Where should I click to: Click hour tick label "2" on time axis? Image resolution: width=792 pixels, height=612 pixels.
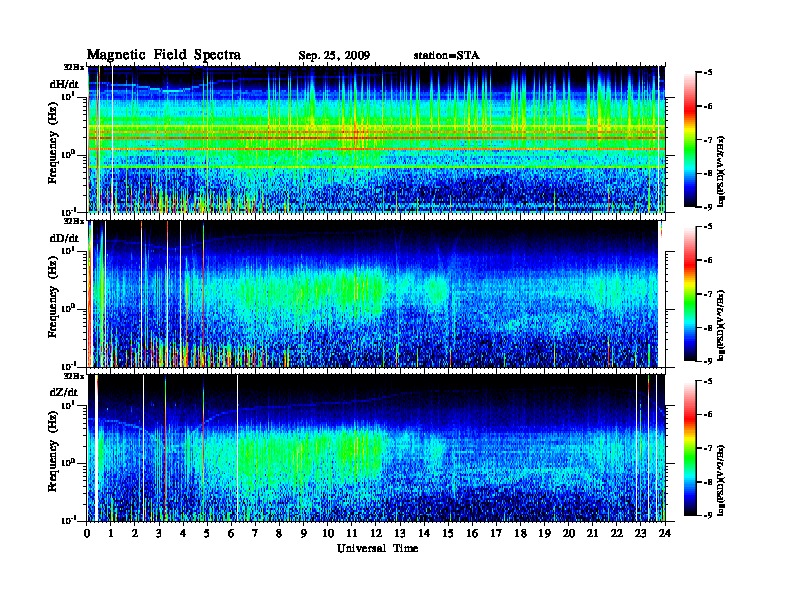tap(135, 533)
